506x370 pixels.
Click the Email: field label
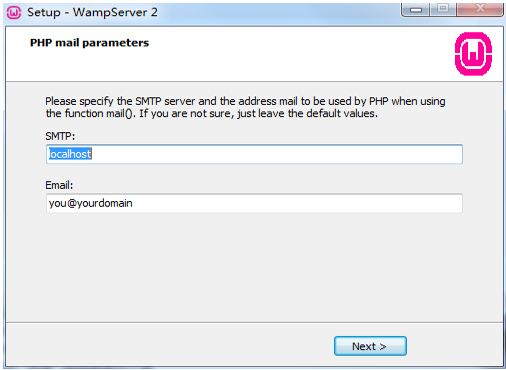pos(59,185)
